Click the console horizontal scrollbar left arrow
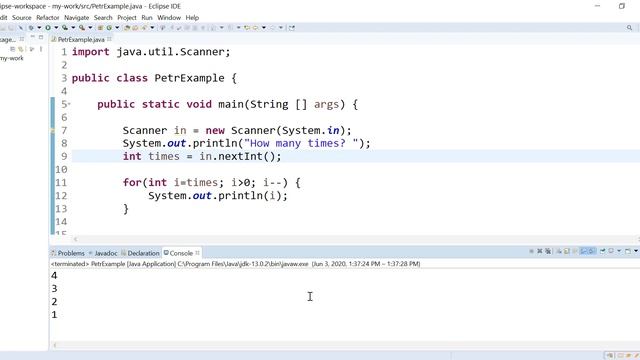 (55, 345)
